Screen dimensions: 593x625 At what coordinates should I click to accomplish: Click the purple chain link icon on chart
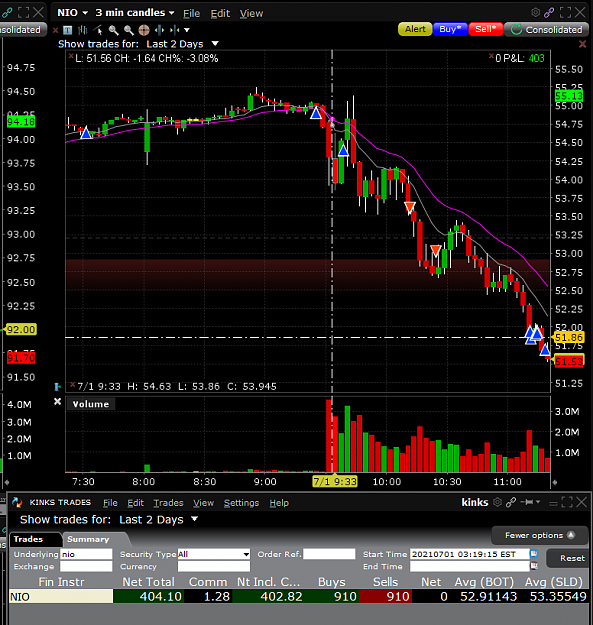tap(549, 12)
